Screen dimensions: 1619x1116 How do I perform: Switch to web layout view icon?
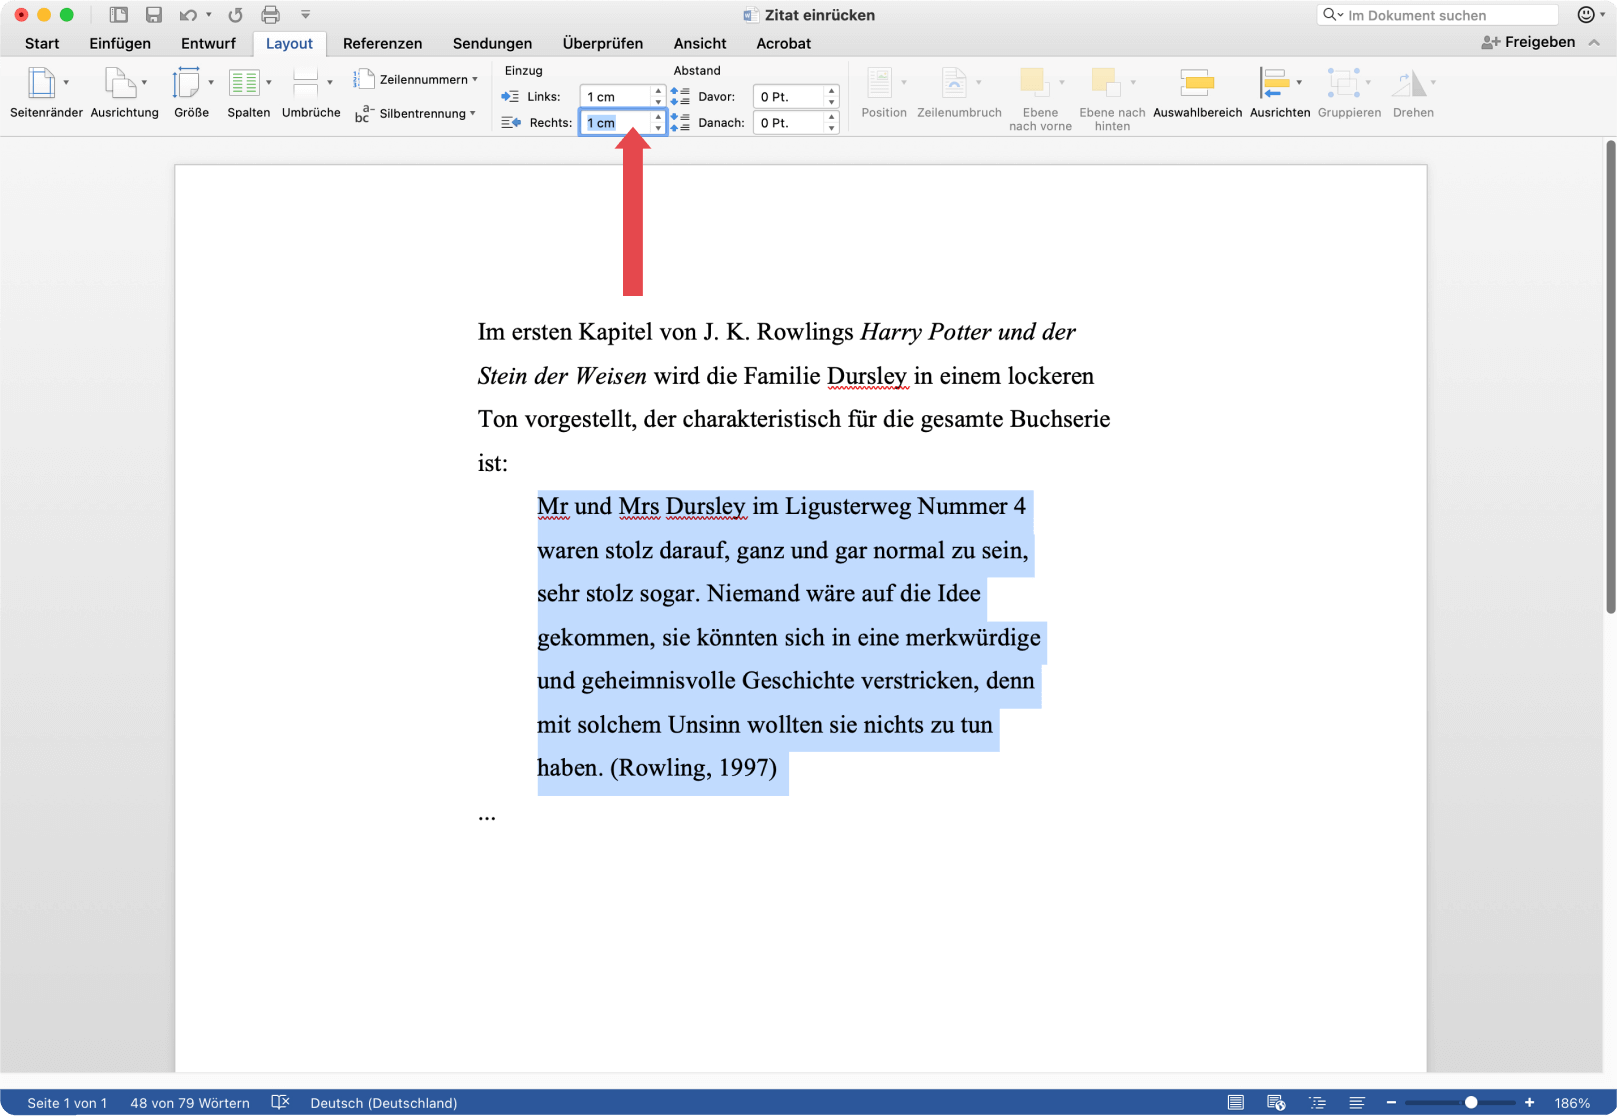pyautogui.click(x=1276, y=1102)
